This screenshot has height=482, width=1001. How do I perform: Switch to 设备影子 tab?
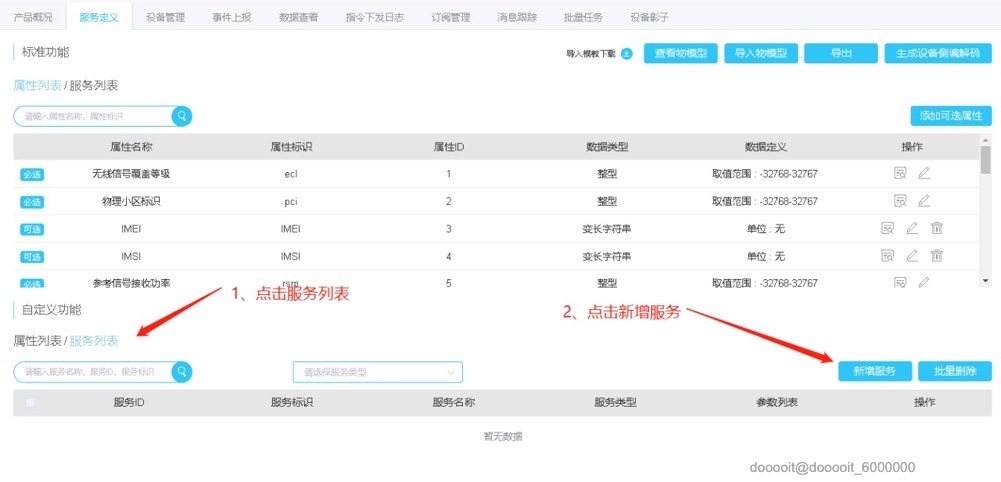pos(649,17)
